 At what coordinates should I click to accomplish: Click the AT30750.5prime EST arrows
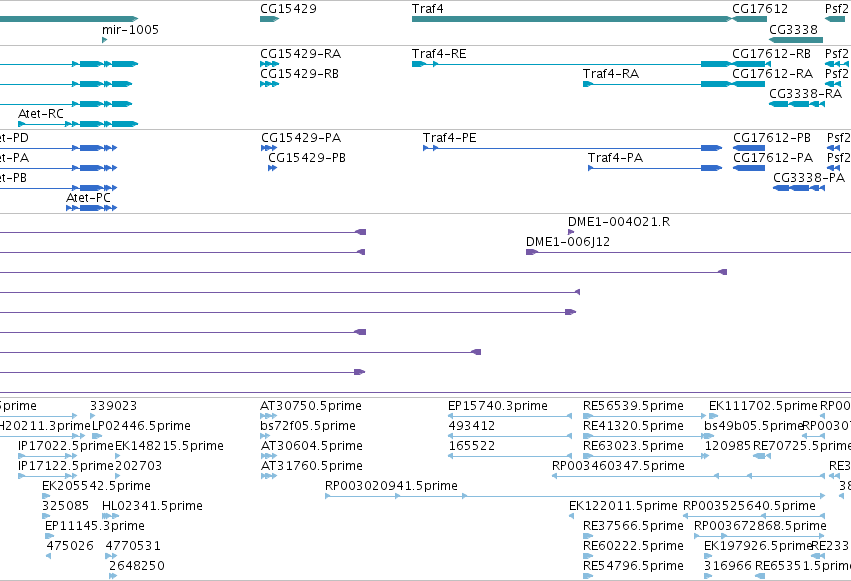[269, 416]
